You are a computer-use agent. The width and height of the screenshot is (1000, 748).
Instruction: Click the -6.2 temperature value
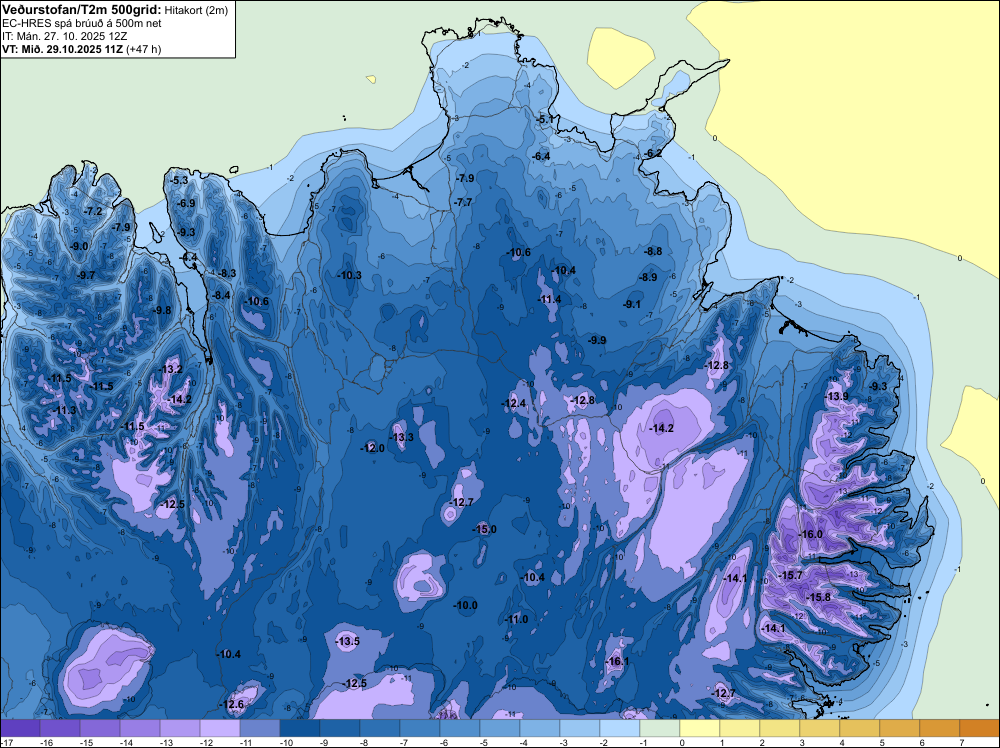[653, 153]
